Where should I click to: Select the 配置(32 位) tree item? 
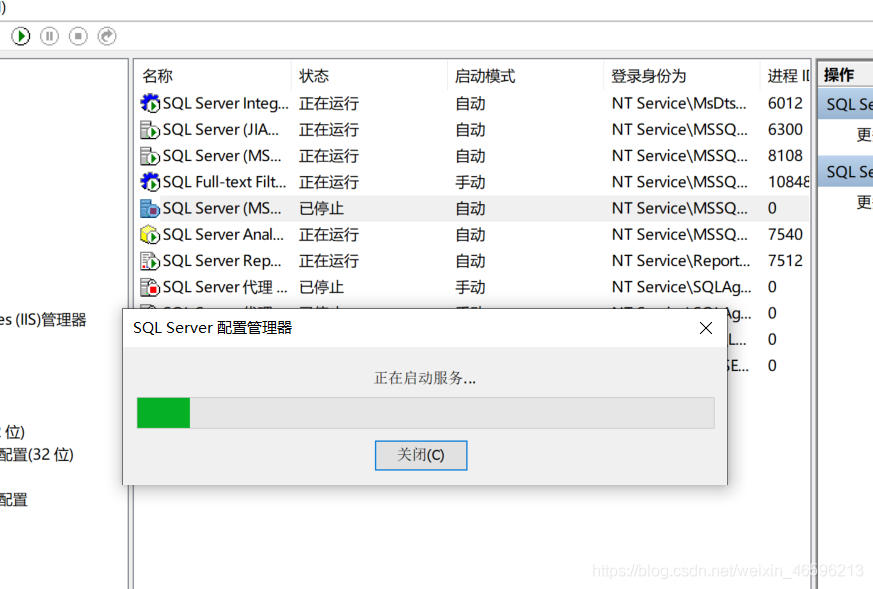pyautogui.click(x=37, y=455)
